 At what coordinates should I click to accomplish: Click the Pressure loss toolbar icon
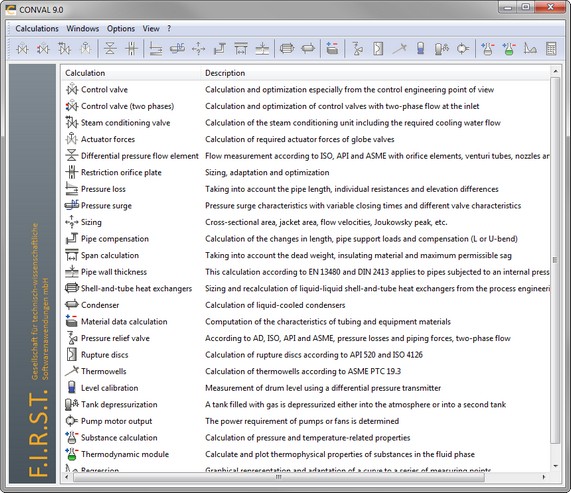(x=156, y=48)
